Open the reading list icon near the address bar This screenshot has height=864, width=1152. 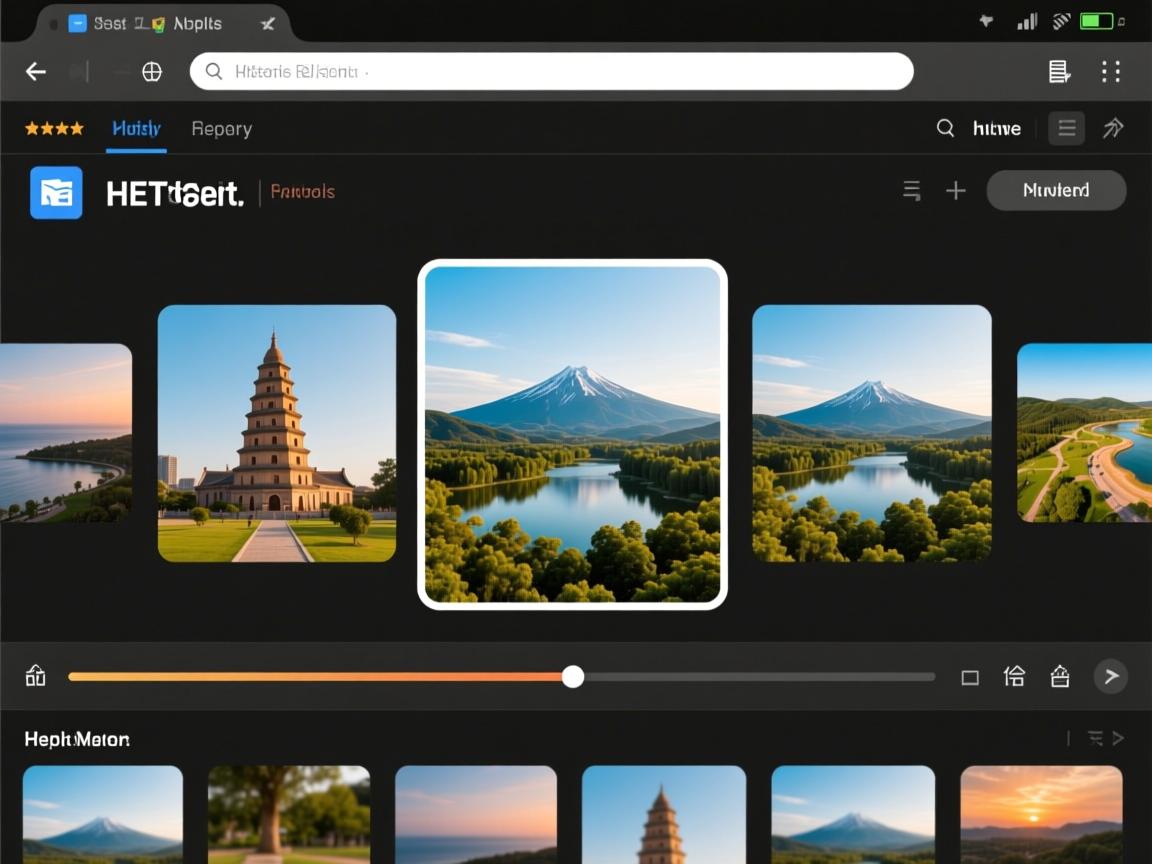point(1060,71)
